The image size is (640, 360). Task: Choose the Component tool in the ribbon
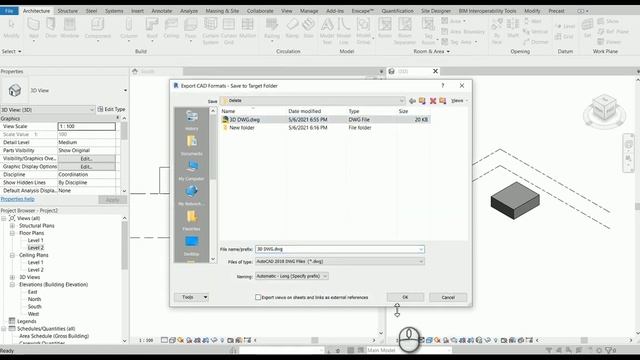tap(98, 28)
